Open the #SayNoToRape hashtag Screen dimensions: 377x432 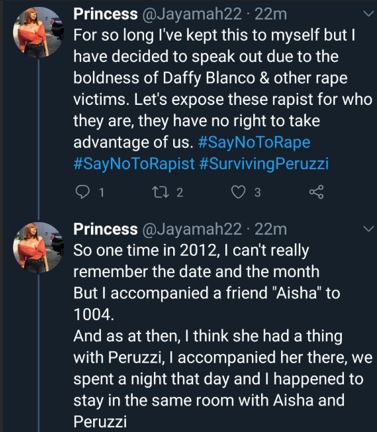pos(254,142)
